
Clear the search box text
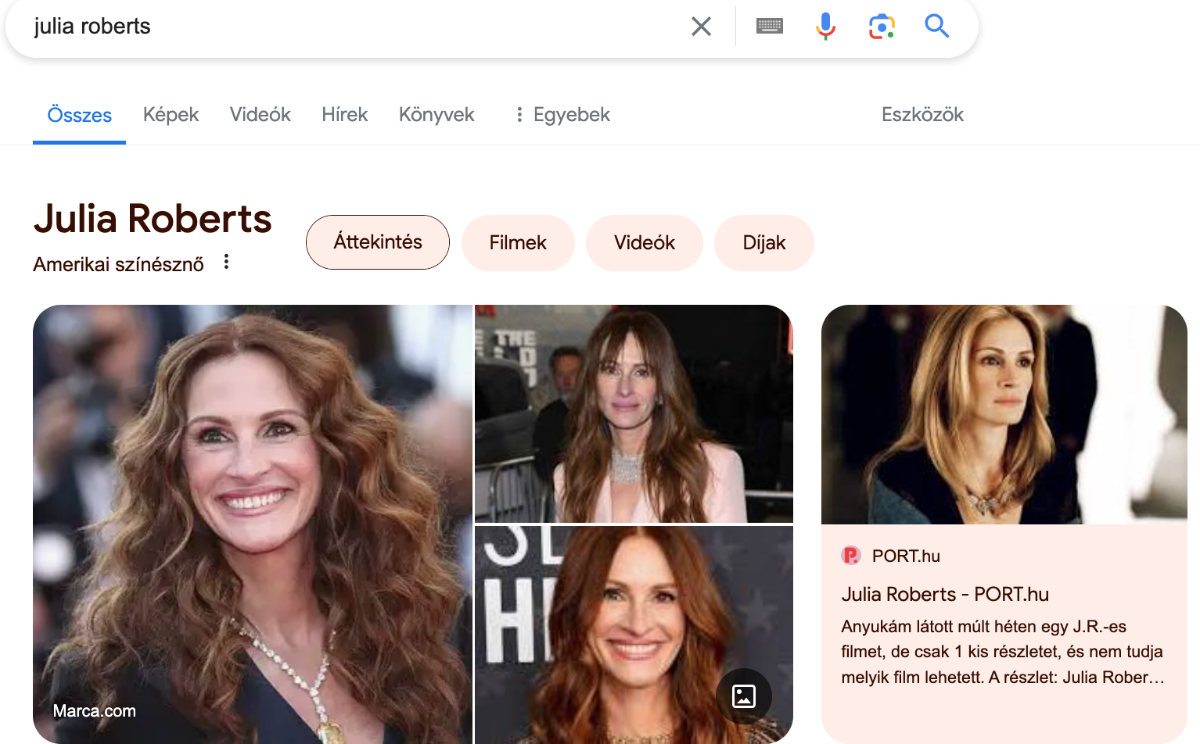tap(701, 27)
